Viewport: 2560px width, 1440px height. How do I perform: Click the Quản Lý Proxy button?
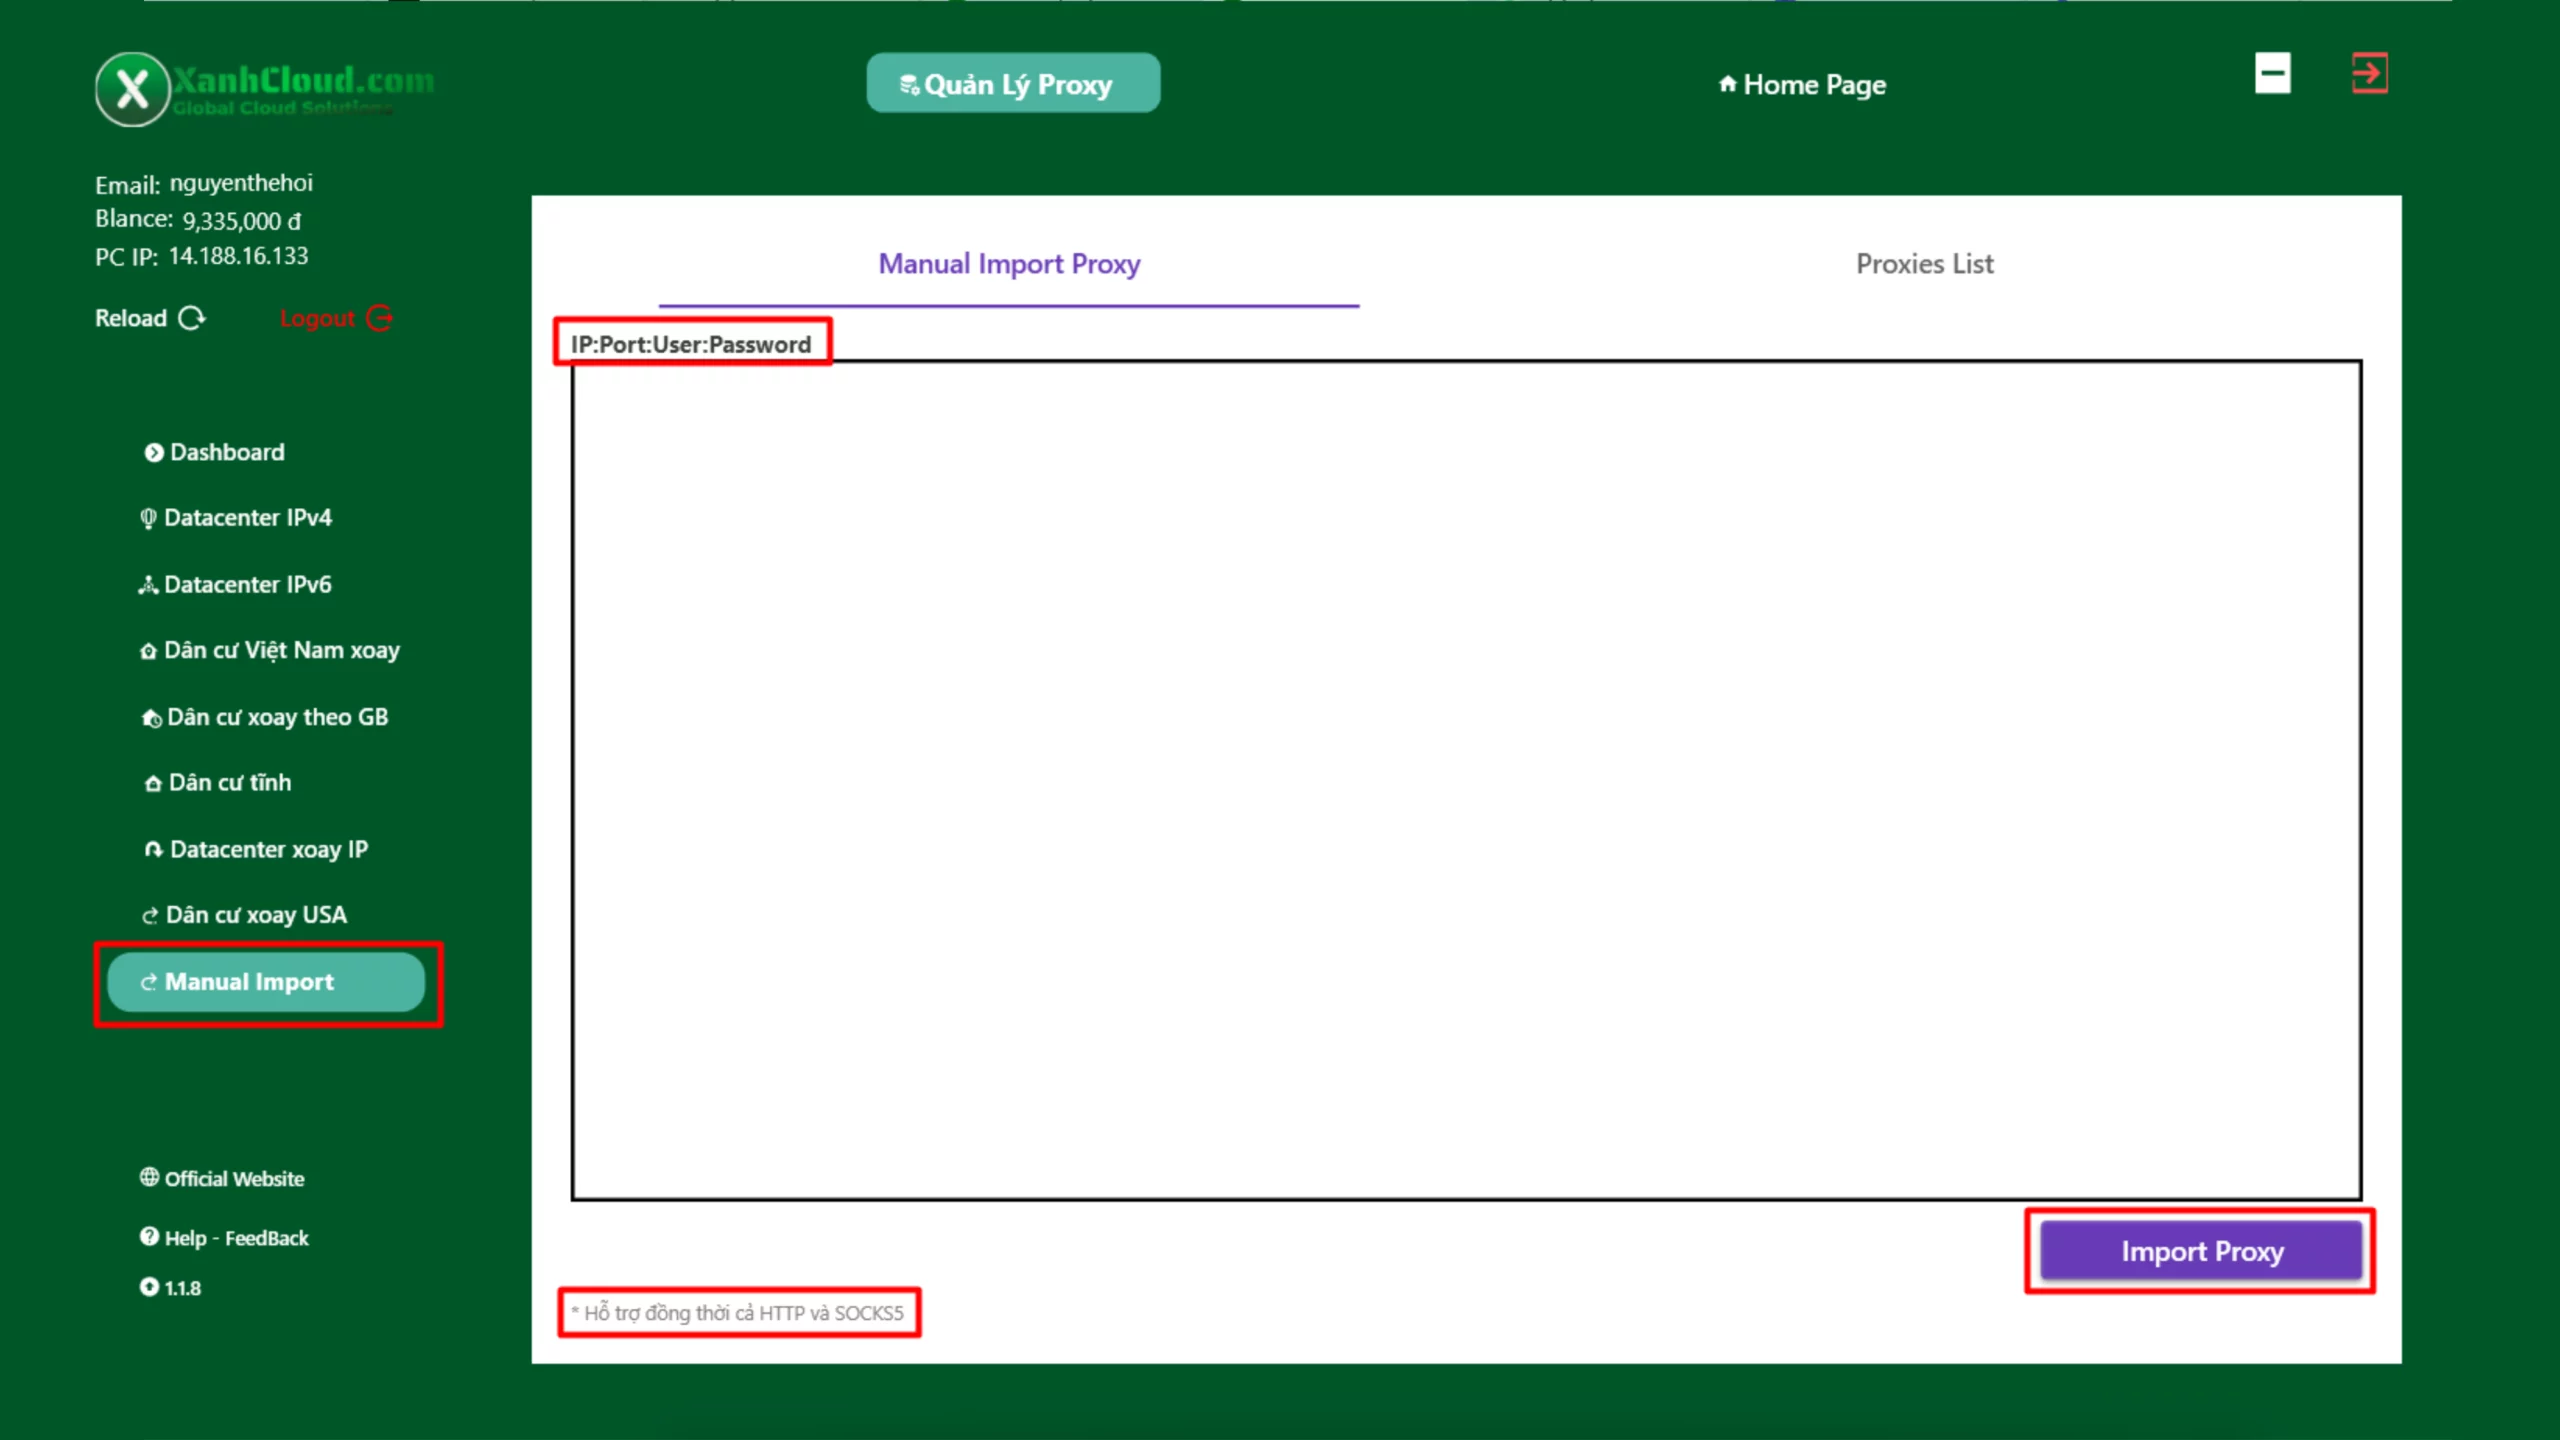(x=1013, y=84)
